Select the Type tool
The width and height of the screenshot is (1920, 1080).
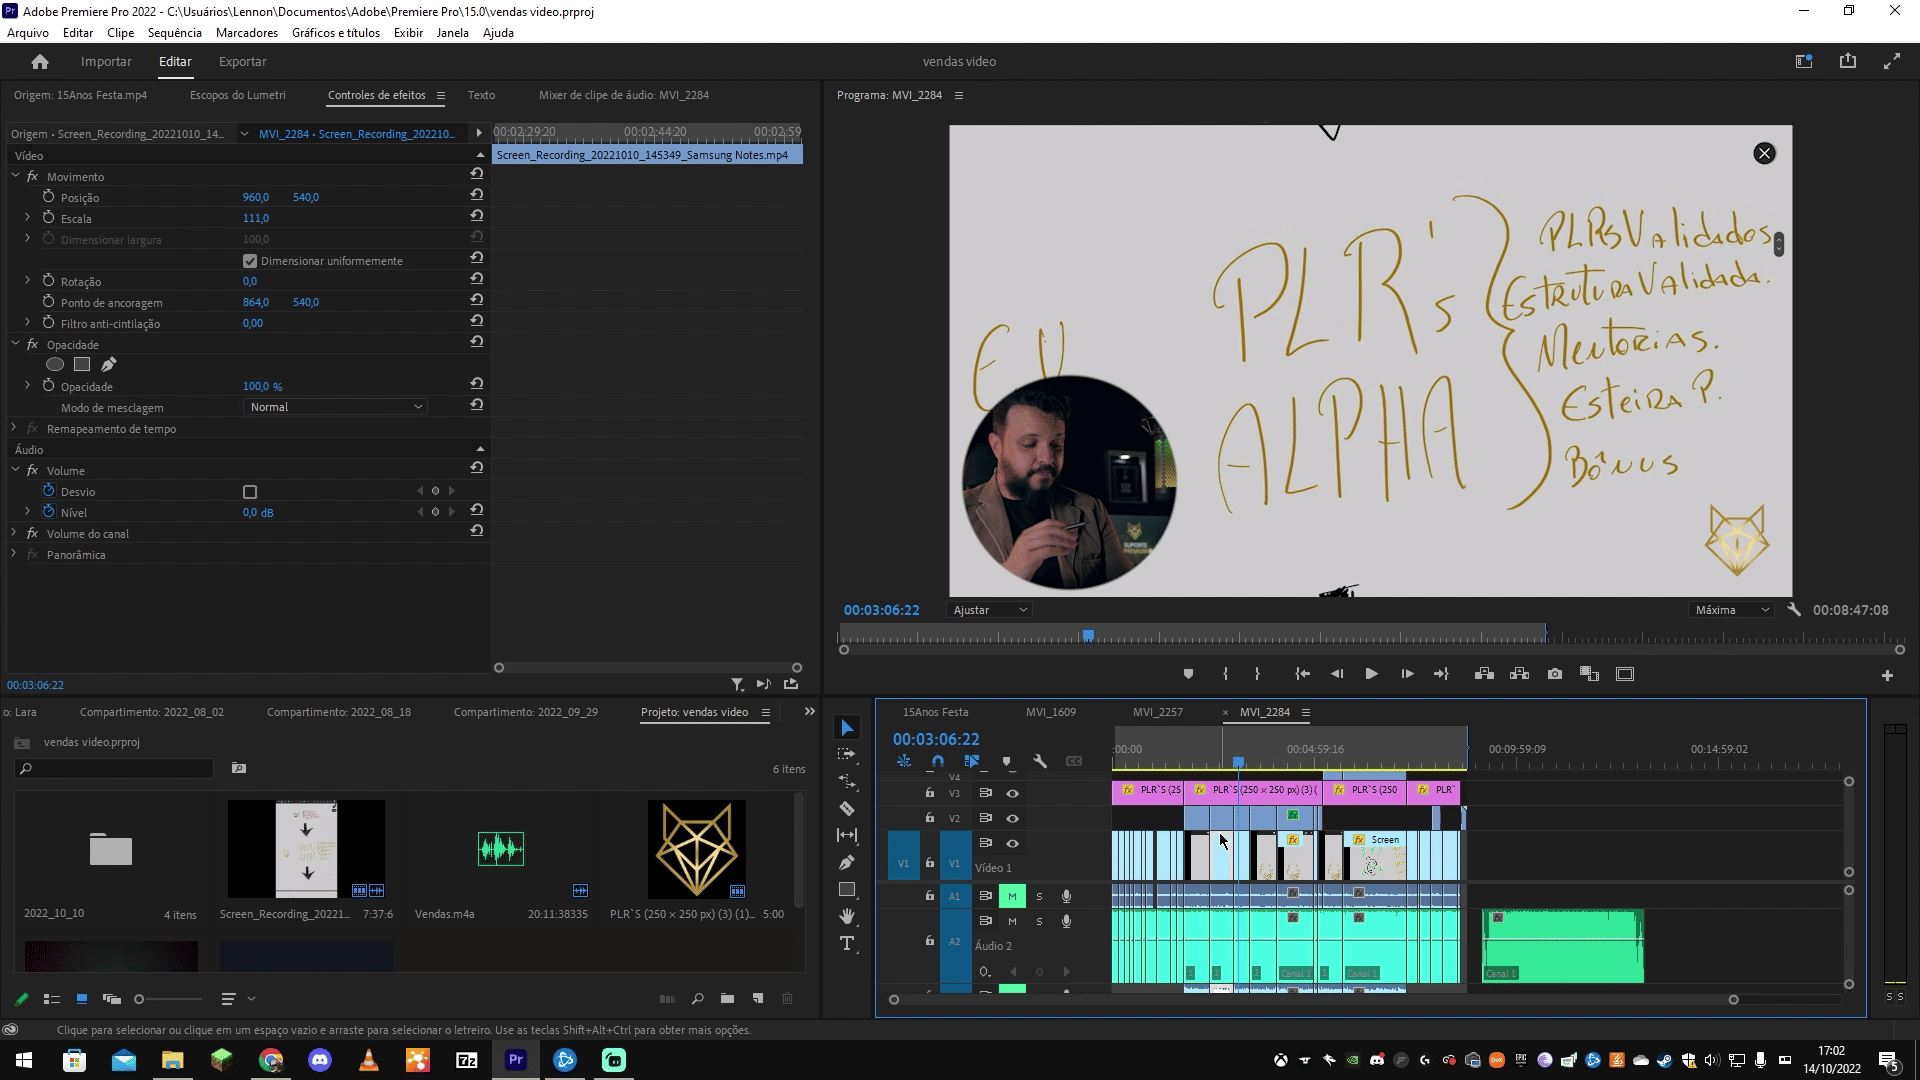(847, 943)
